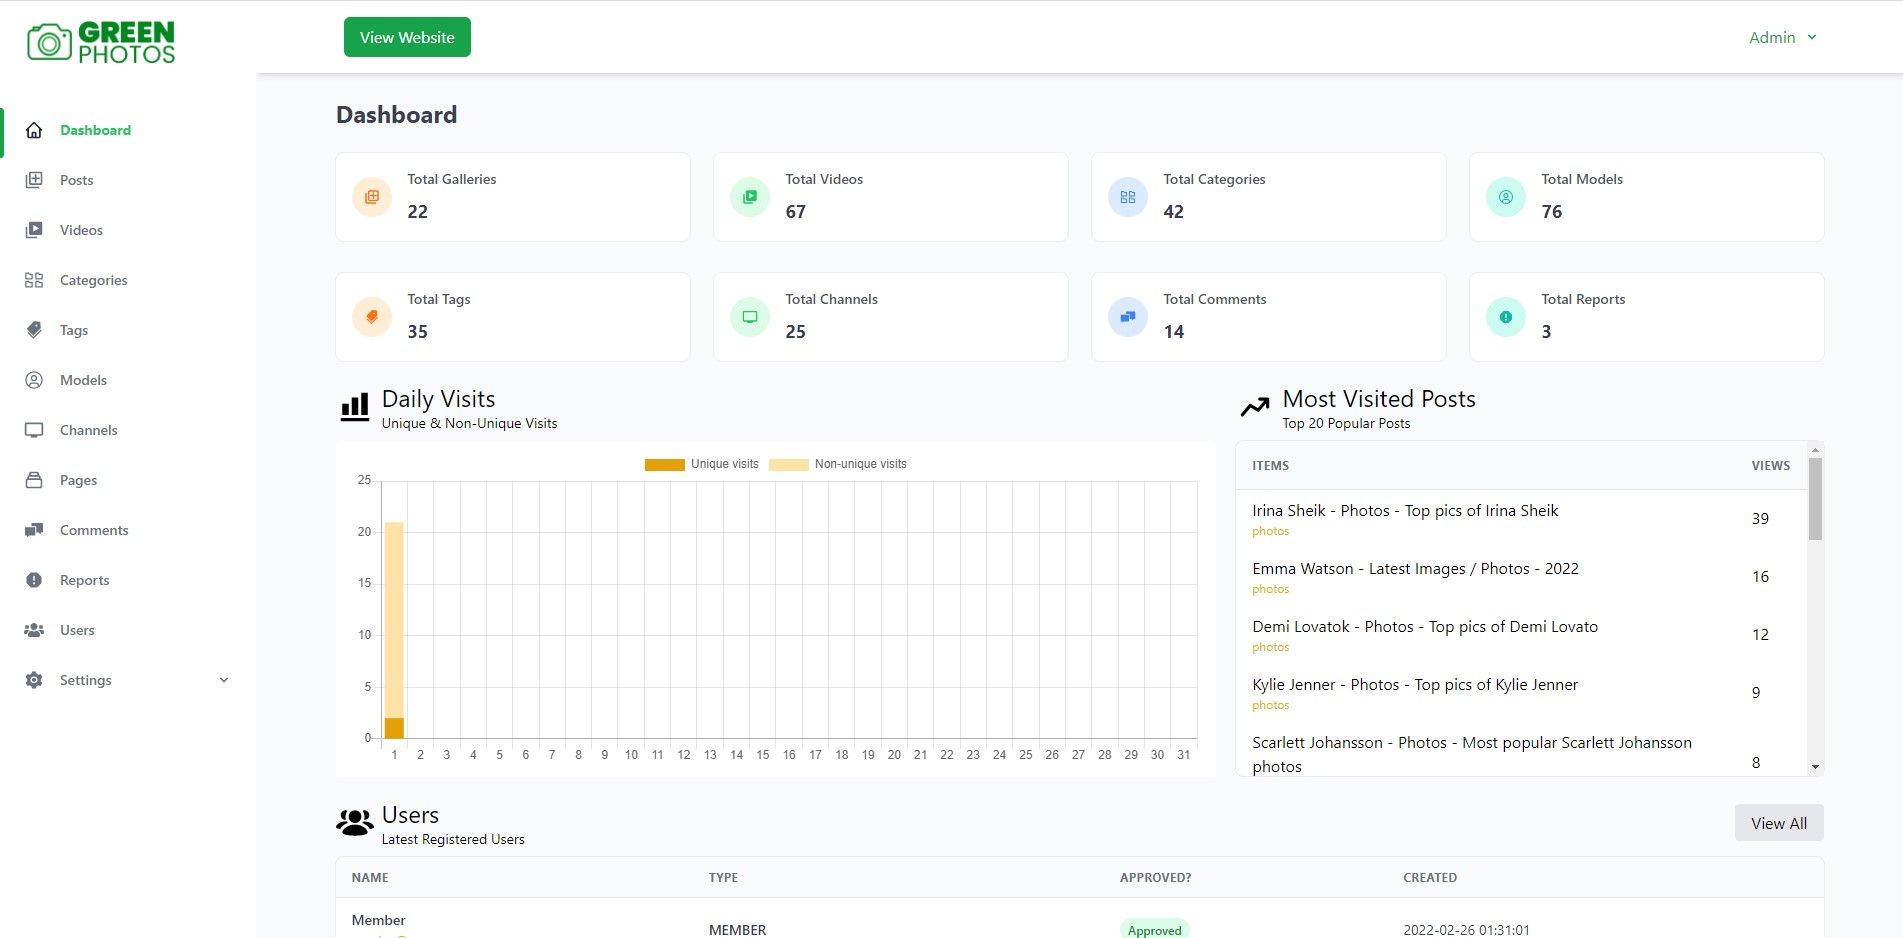Screen dimensions: 1903x938
Task: Click the Videos play icon in sidebar
Action: tap(34, 230)
